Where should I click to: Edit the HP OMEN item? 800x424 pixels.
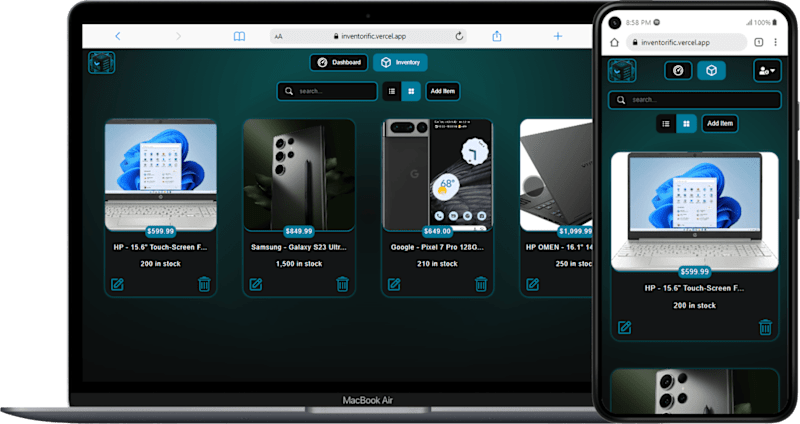pos(532,284)
